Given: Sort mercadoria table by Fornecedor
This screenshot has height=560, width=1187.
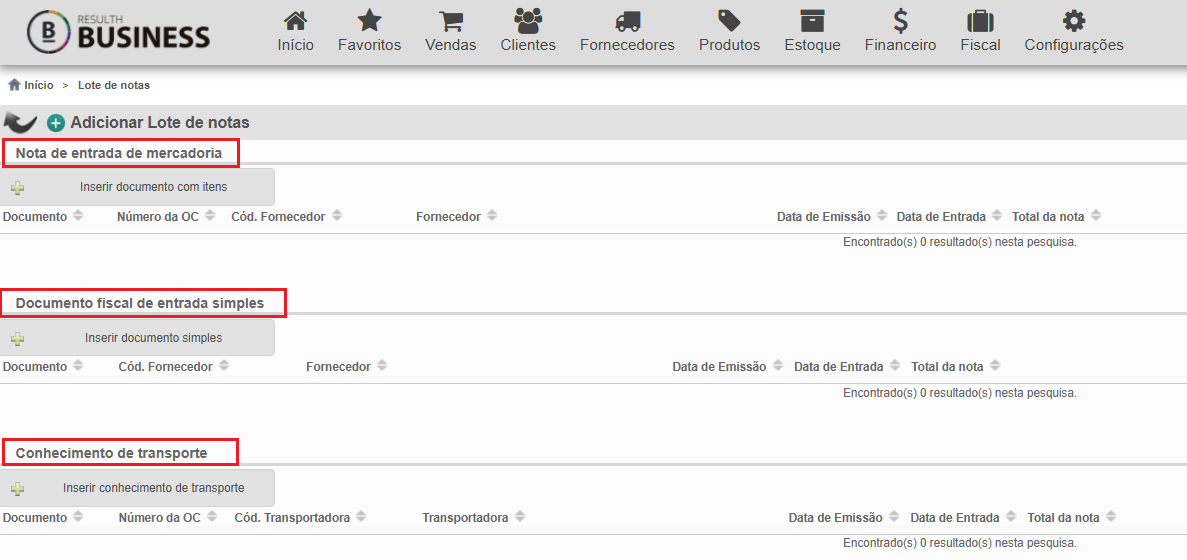Looking at the screenshot, I should pos(456,216).
